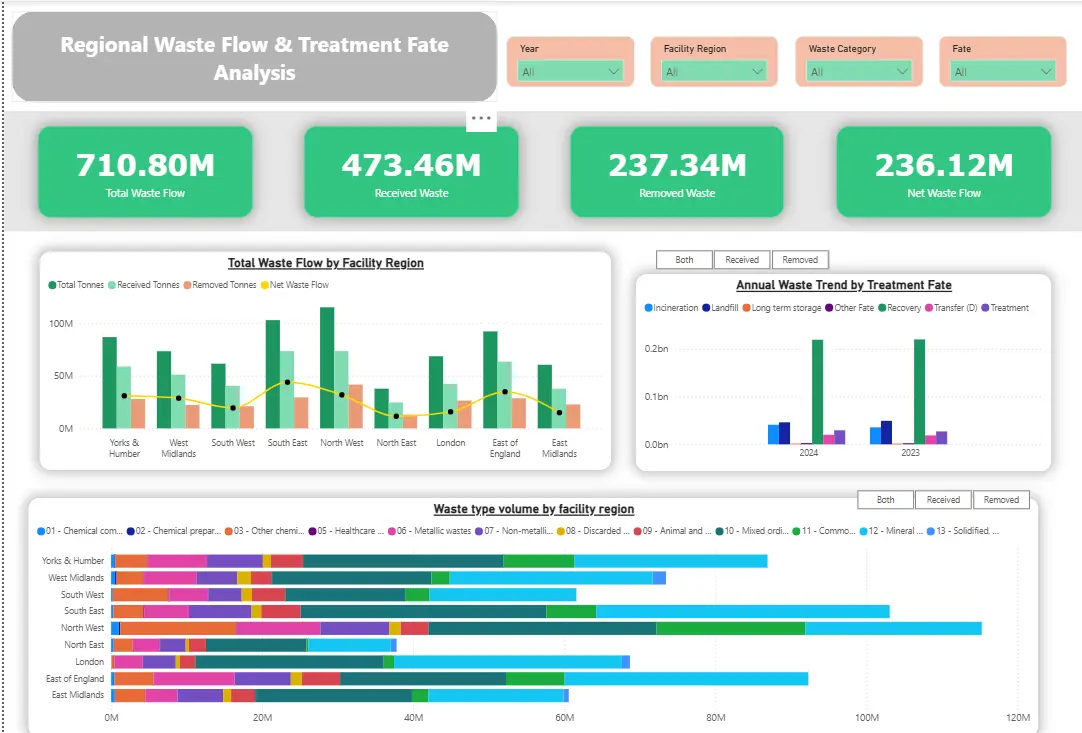The width and height of the screenshot is (1082, 733).
Task: Click the Received Tonnes legend marker
Action: 112,285
